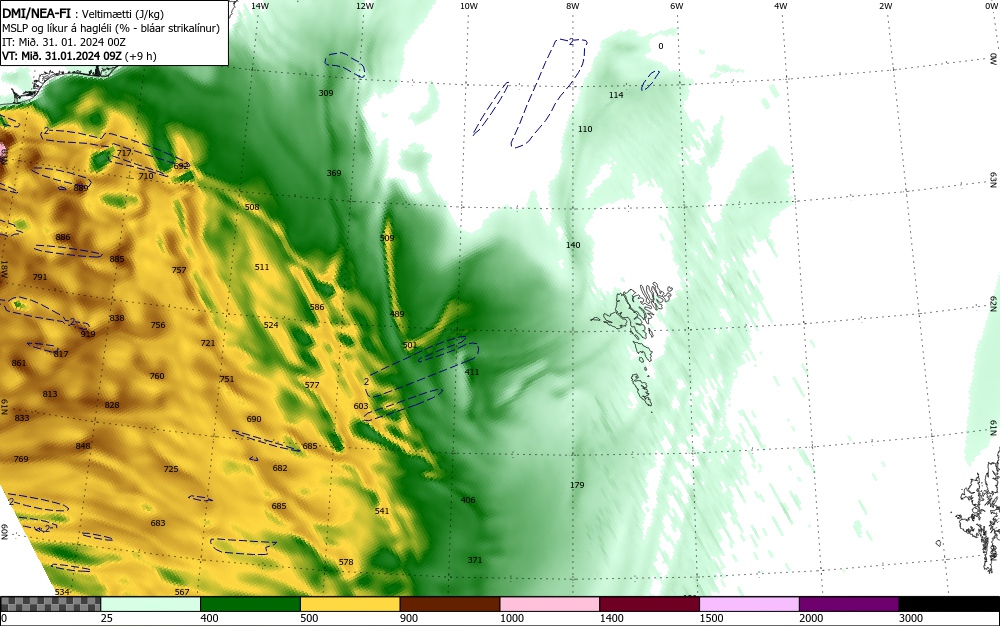This screenshot has height=626, width=1000.
Task: Select the dark green 400–500 legend swatch
Action: click(x=250, y=604)
